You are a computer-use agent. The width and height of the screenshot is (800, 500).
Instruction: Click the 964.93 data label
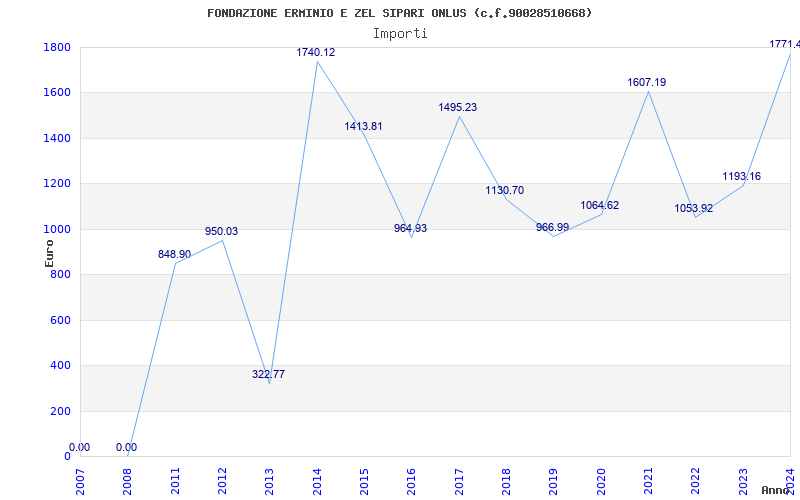410,228
